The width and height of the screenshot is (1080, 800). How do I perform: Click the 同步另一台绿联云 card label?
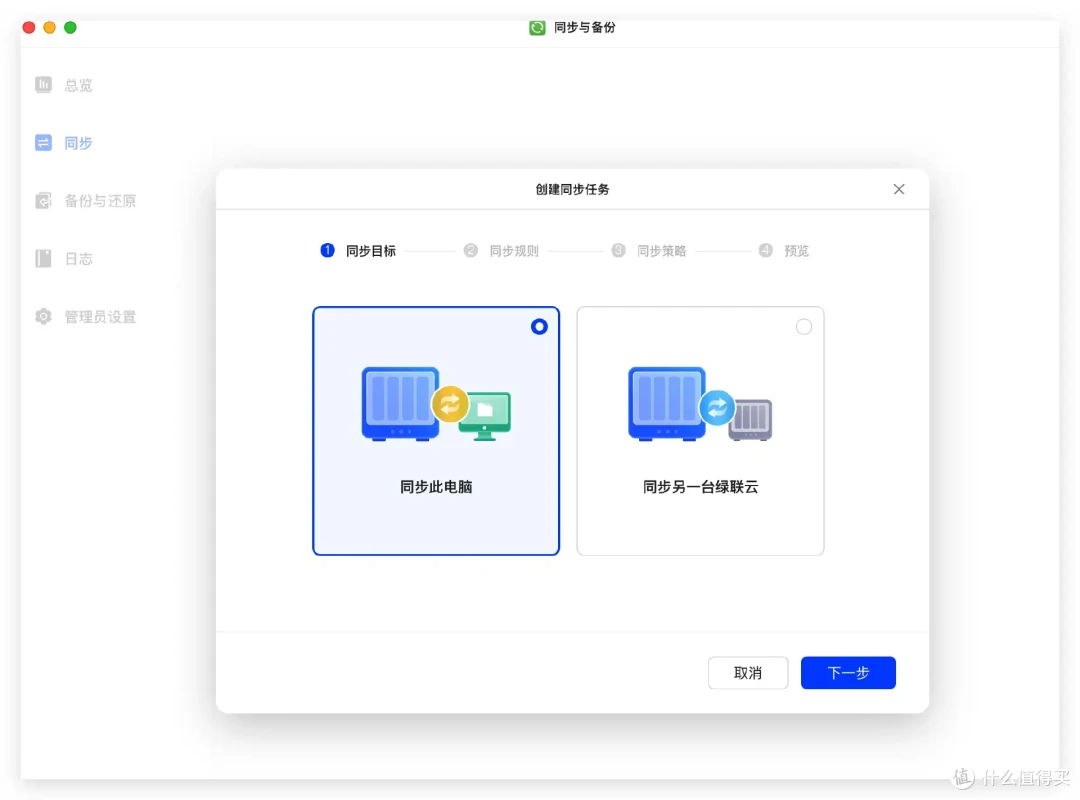click(700, 486)
